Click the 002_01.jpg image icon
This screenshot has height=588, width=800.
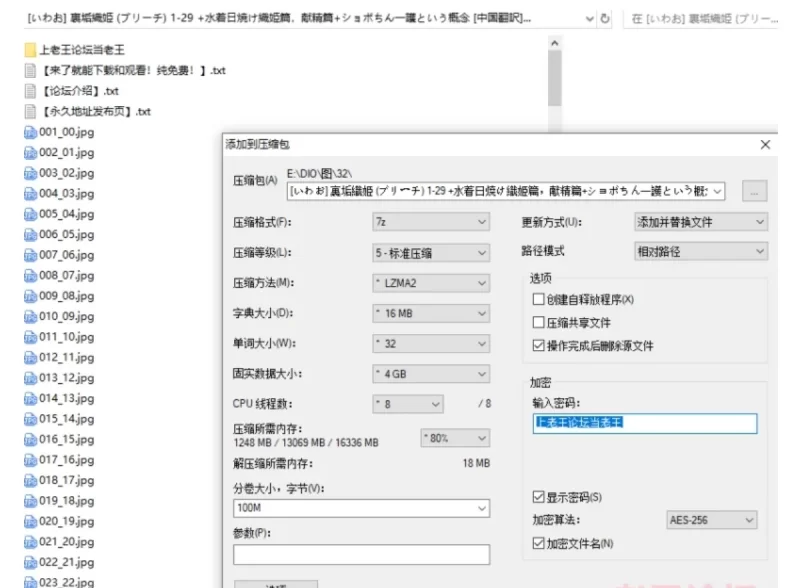pyautogui.click(x=30, y=153)
